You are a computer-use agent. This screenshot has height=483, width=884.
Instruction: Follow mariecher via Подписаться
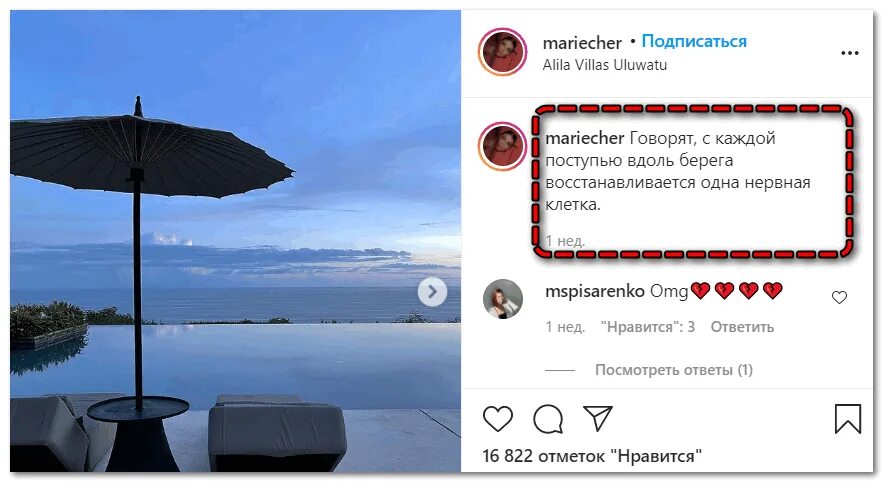tap(694, 41)
